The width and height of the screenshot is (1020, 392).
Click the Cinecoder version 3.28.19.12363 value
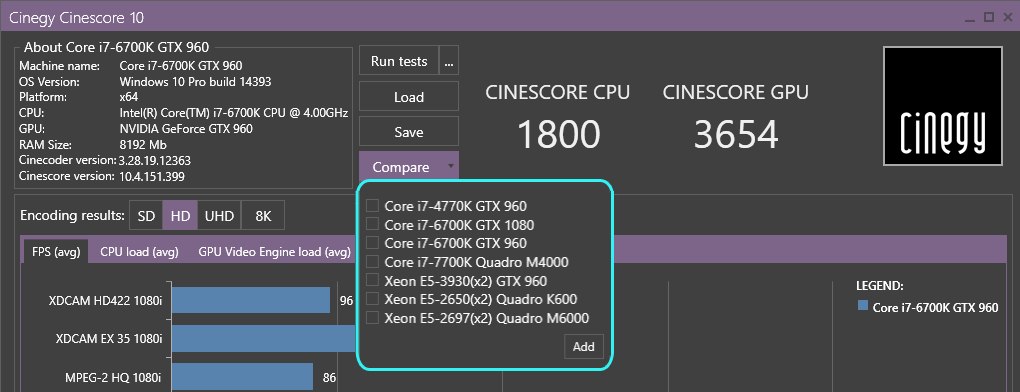[155, 160]
